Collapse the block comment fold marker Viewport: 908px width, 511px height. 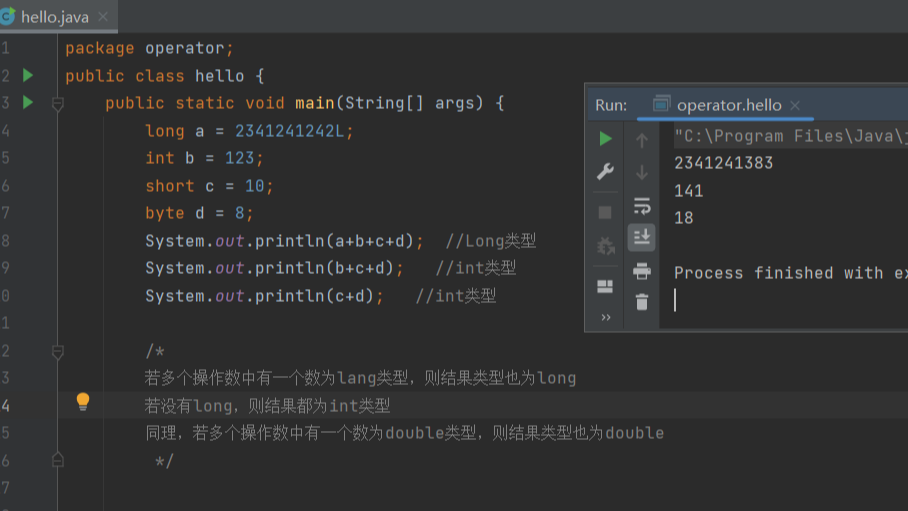click(58, 352)
